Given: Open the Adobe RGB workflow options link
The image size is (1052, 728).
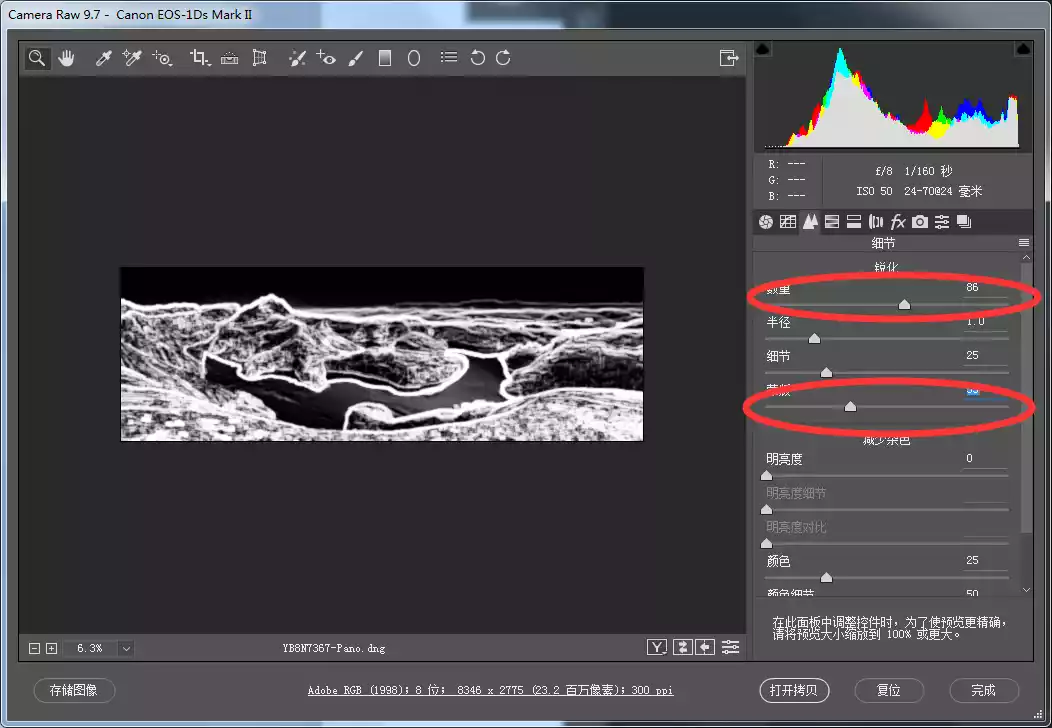Looking at the screenshot, I should click(490, 691).
